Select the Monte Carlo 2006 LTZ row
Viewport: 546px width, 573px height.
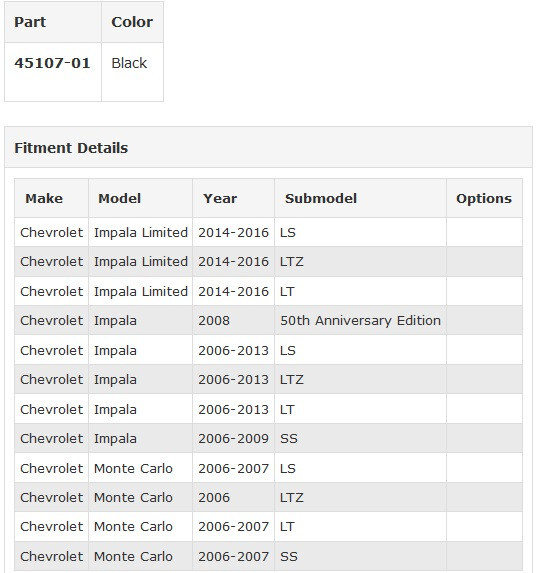(268, 497)
